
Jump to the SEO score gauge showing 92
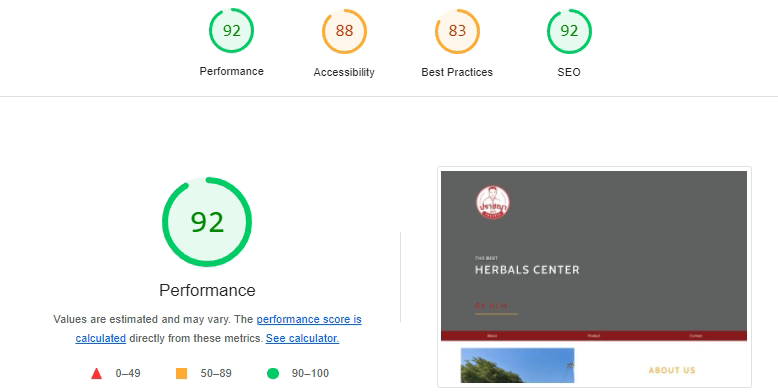pyautogui.click(x=569, y=31)
